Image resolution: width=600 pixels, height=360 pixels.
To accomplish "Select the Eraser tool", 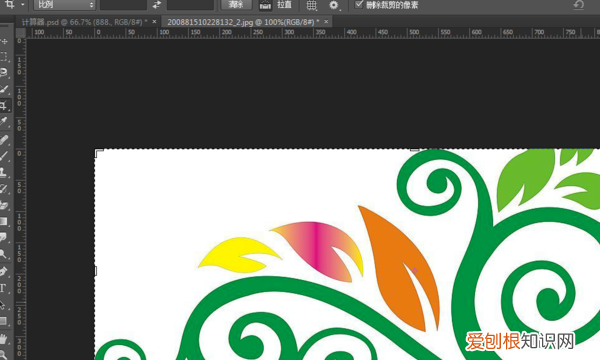I will [4, 205].
